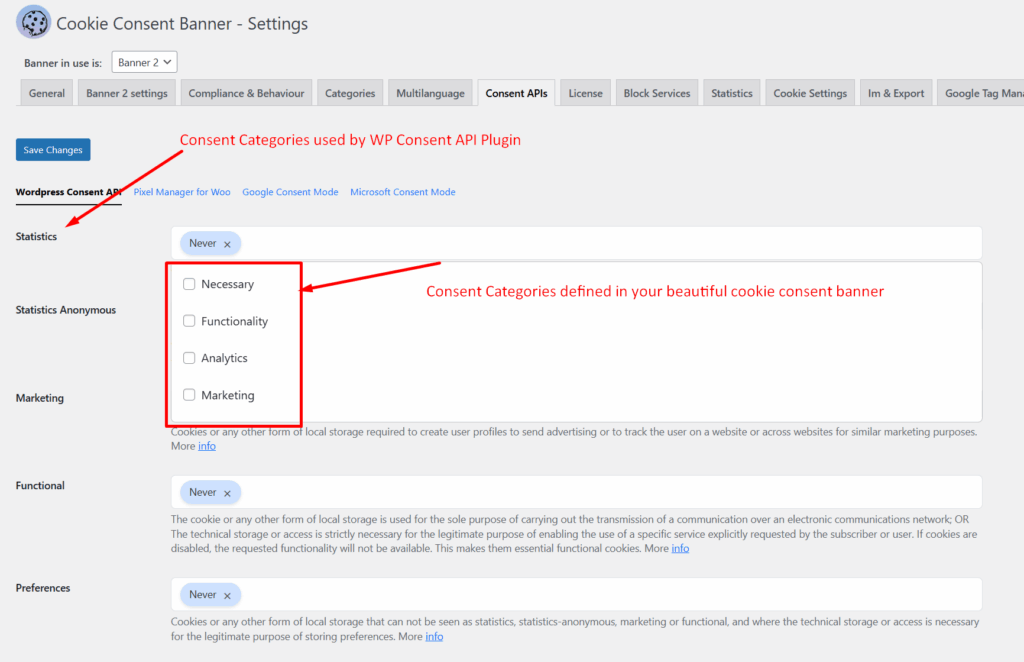Click inside the Preferences multi-select field
Image resolution: width=1024 pixels, height=662 pixels.
coord(577,594)
